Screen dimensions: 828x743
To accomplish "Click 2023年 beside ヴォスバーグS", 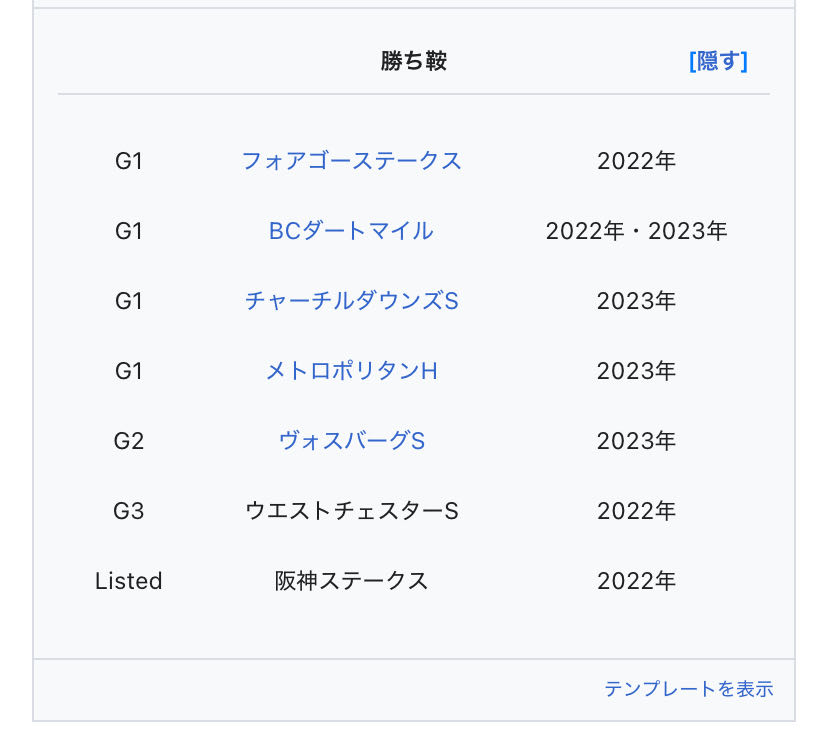I will (636, 441).
